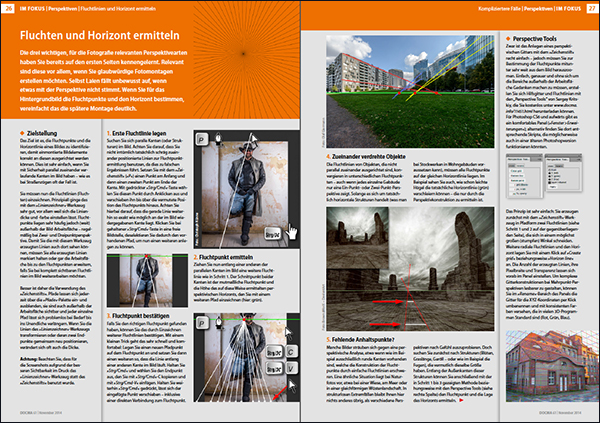This screenshot has width=600, height=423.
Task: Open the brick house photo with perspective grid
Action: pos(551,366)
